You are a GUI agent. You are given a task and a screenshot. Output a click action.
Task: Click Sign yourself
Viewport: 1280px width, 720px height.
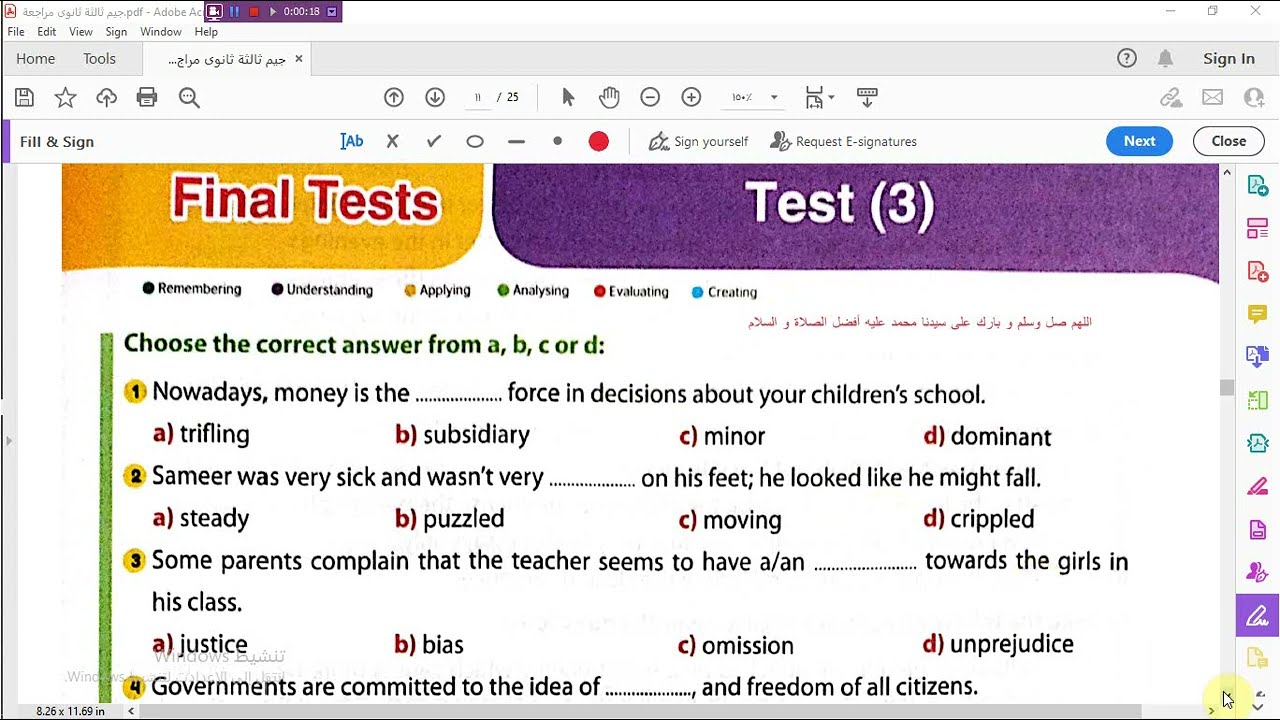698,141
